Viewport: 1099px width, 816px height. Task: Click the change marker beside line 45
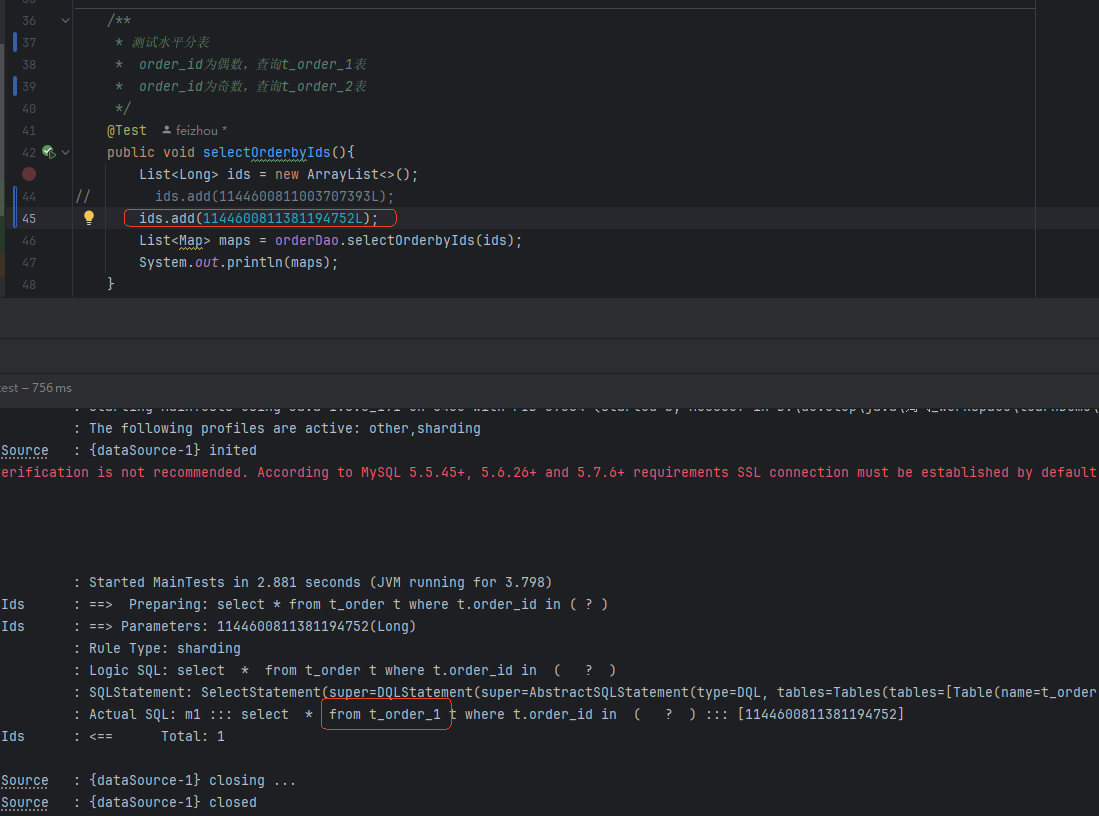(15, 207)
